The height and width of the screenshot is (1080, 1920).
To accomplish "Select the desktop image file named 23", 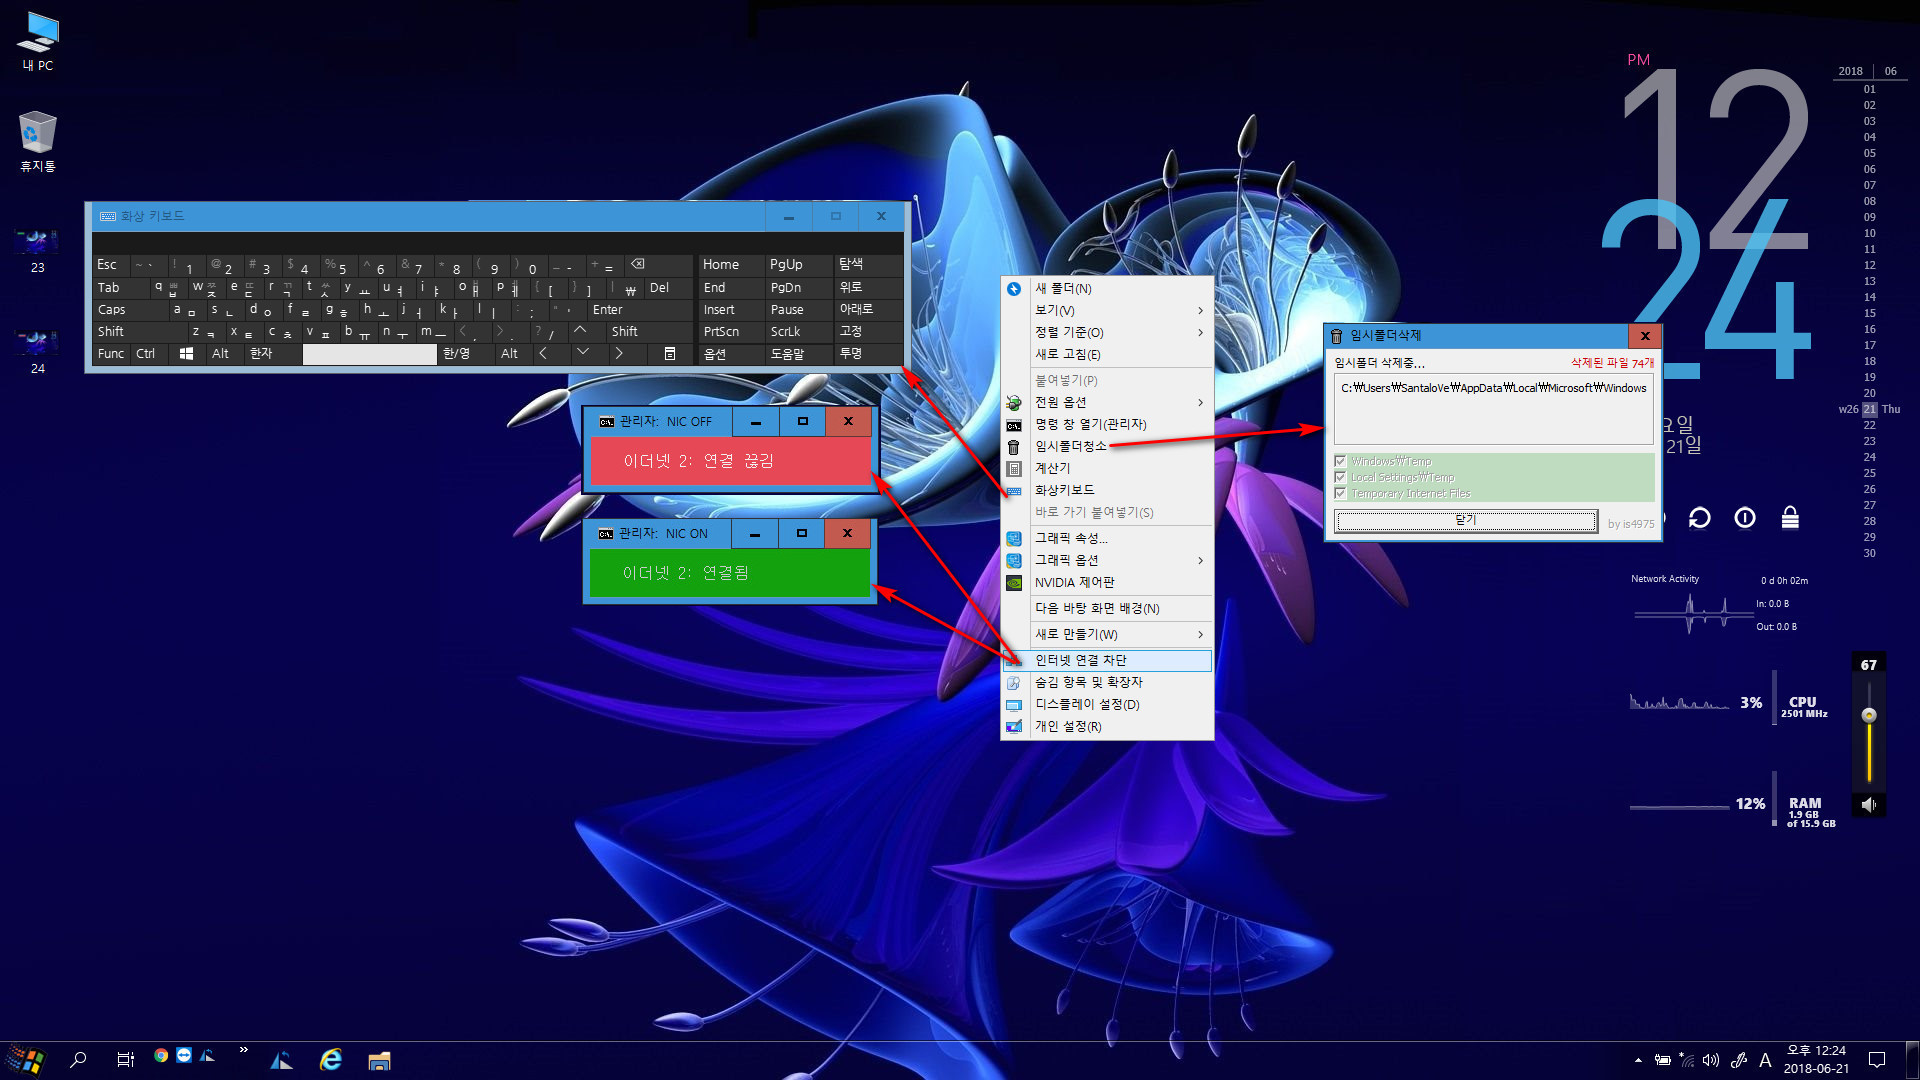I will pyautogui.click(x=37, y=250).
